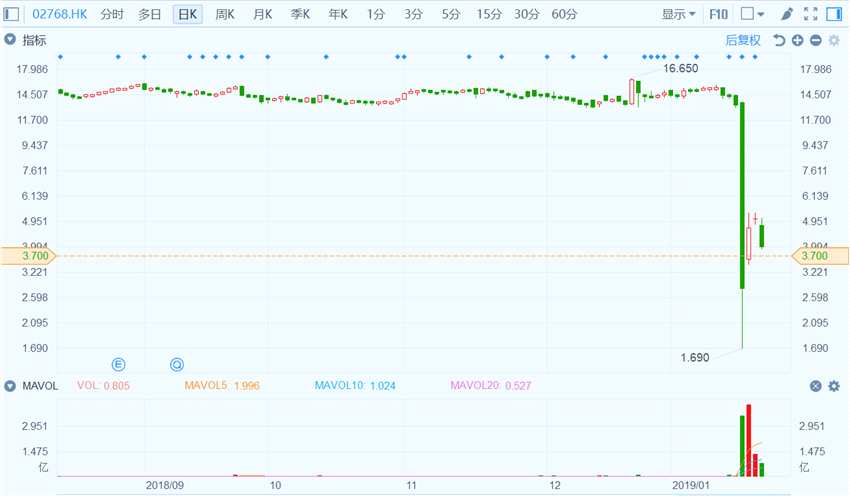Click the MAVOL20 0.527 legend label
850x496 pixels.
click(x=491, y=385)
